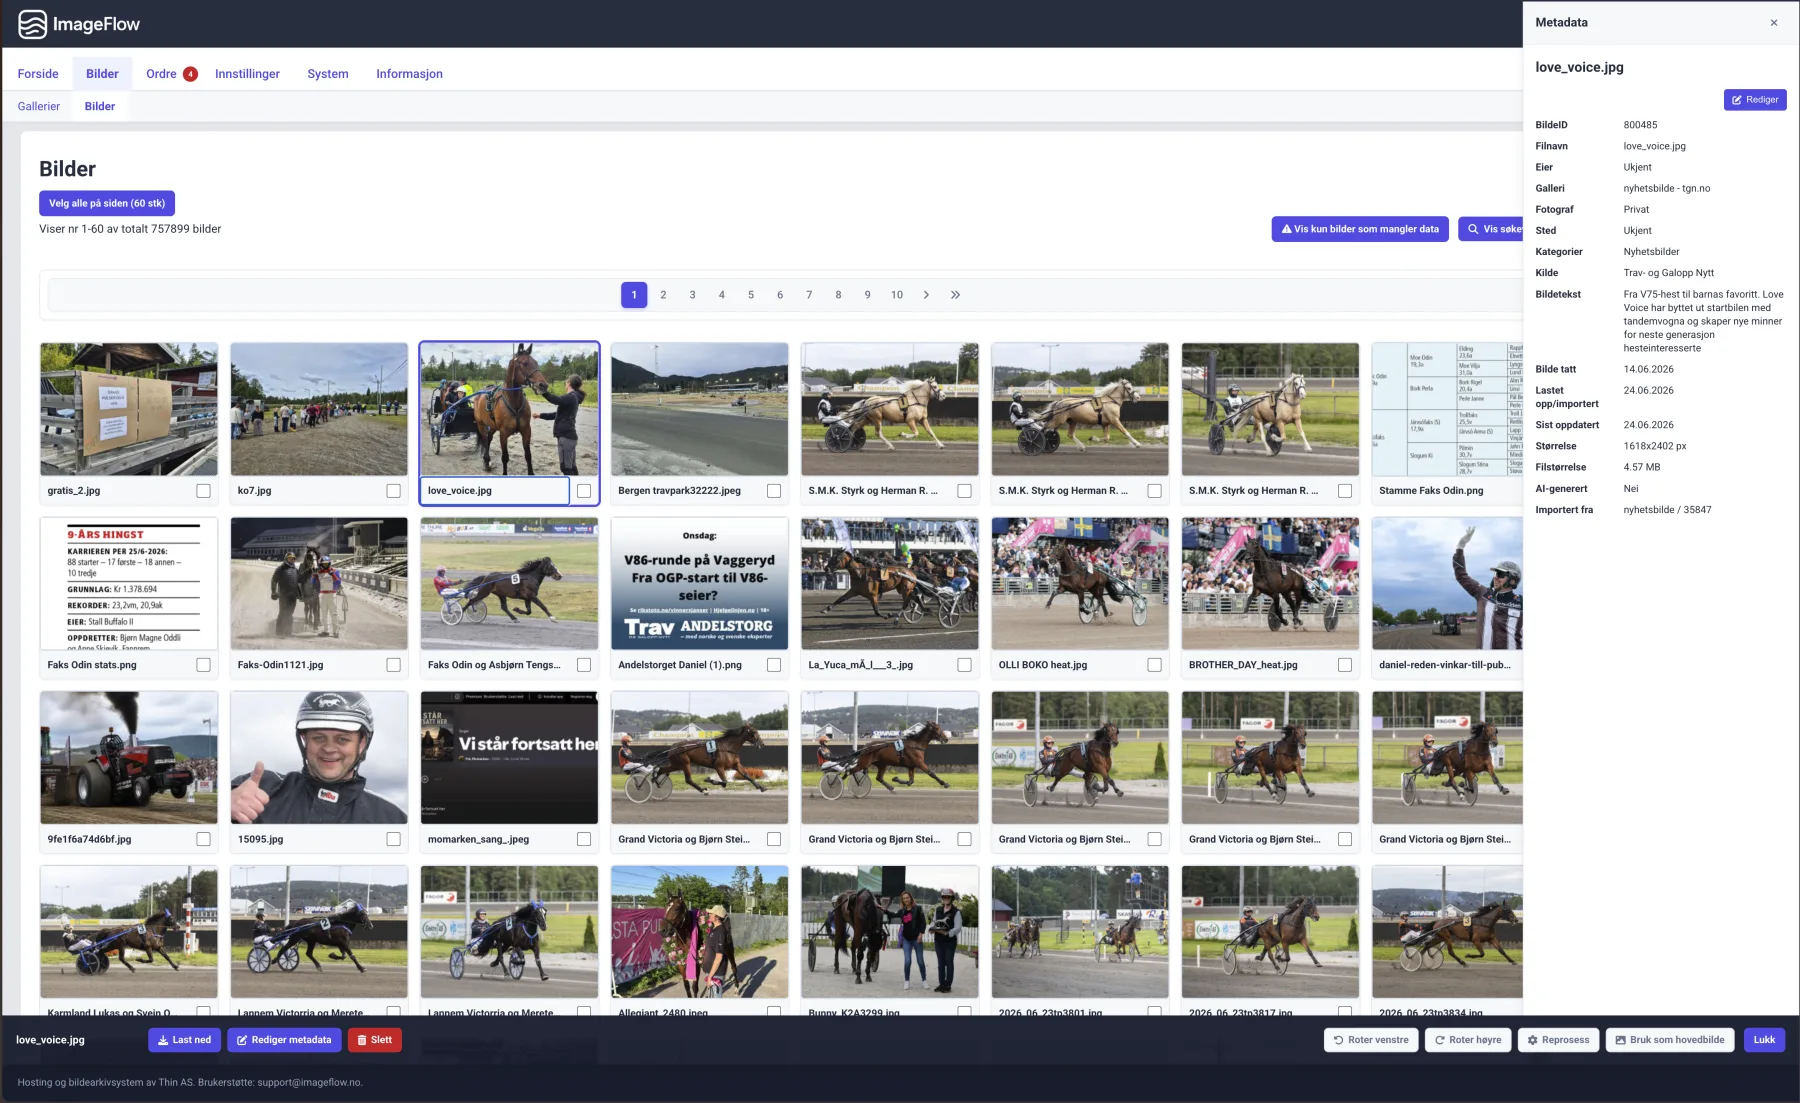This screenshot has height=1103, width=1800.
Task: Open the BROTHER_DAY_heat.jpg thumbnail
Action: (1270, 584)
